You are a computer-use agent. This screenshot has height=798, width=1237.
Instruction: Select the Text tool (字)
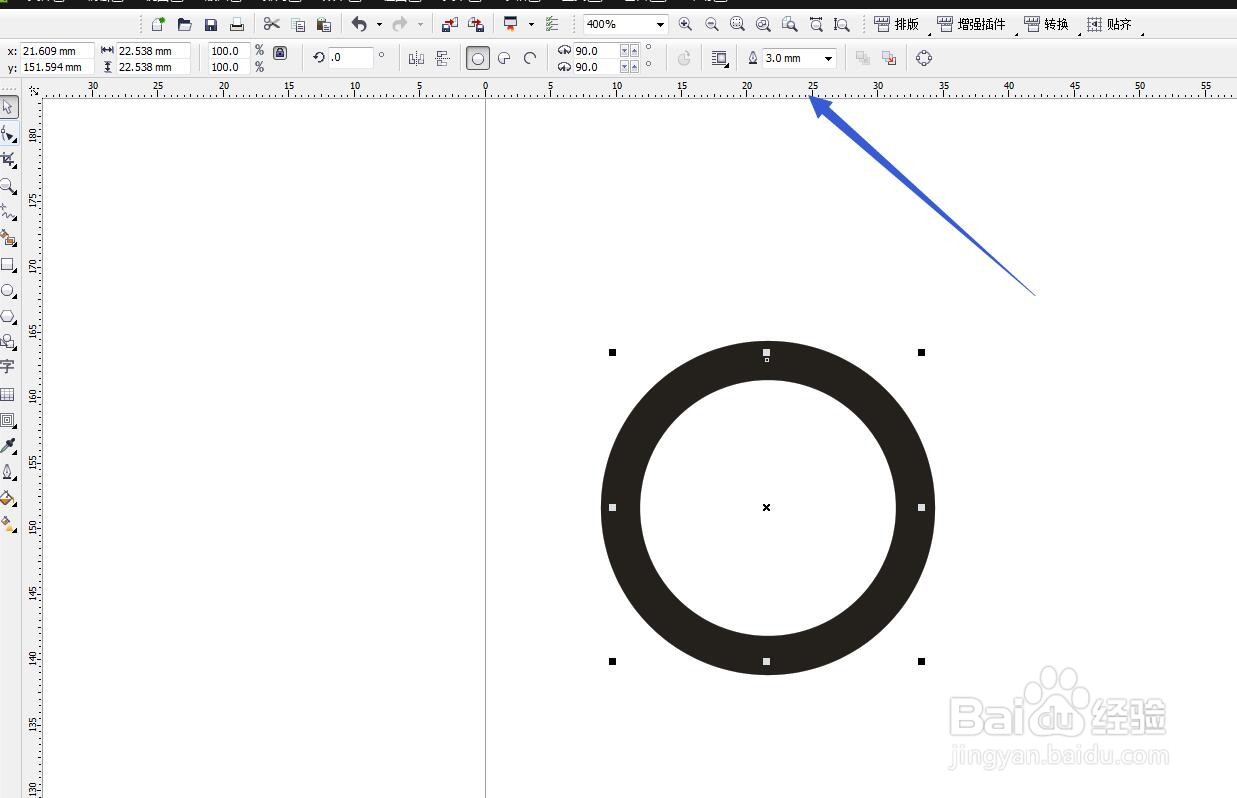tap(8, 367)
